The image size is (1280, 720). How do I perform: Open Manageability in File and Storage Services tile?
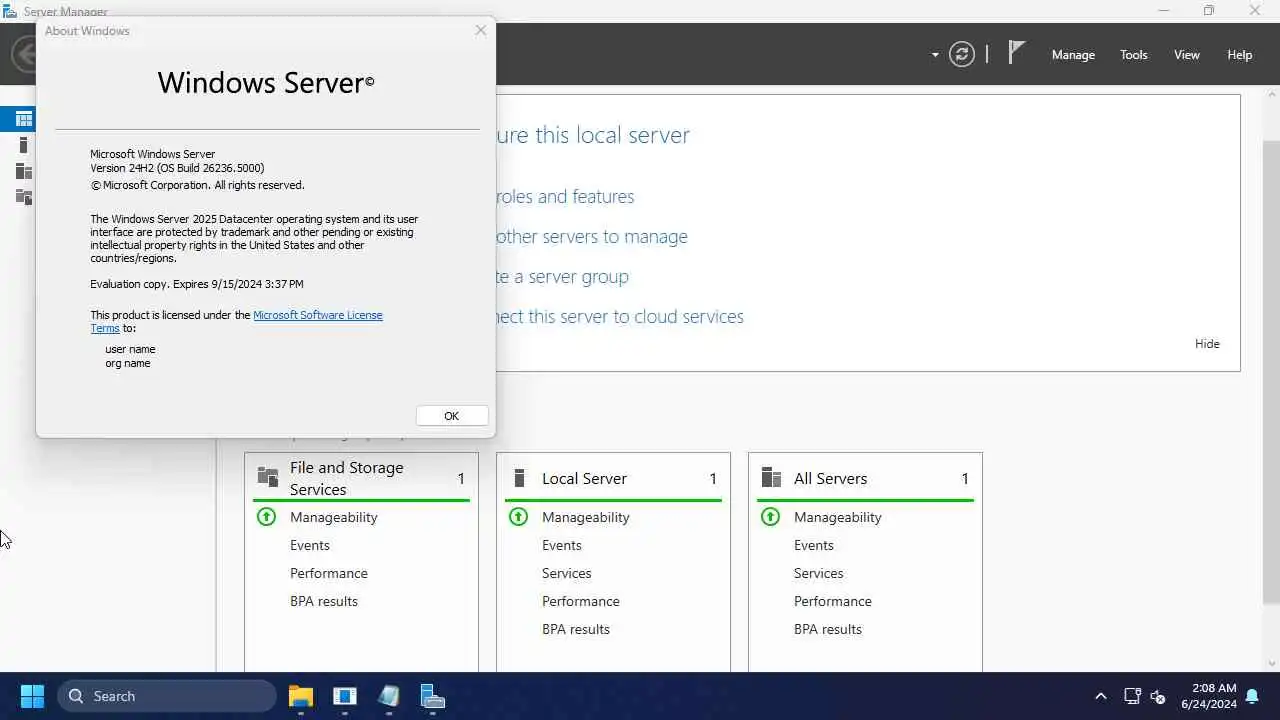334,517
